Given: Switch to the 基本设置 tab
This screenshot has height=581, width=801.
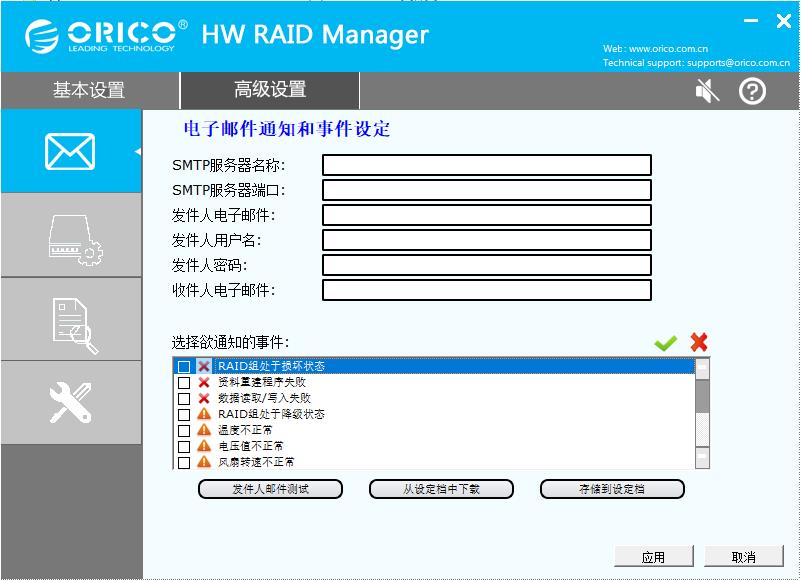Looking at the screenshot, I should (x=89, y=90).
